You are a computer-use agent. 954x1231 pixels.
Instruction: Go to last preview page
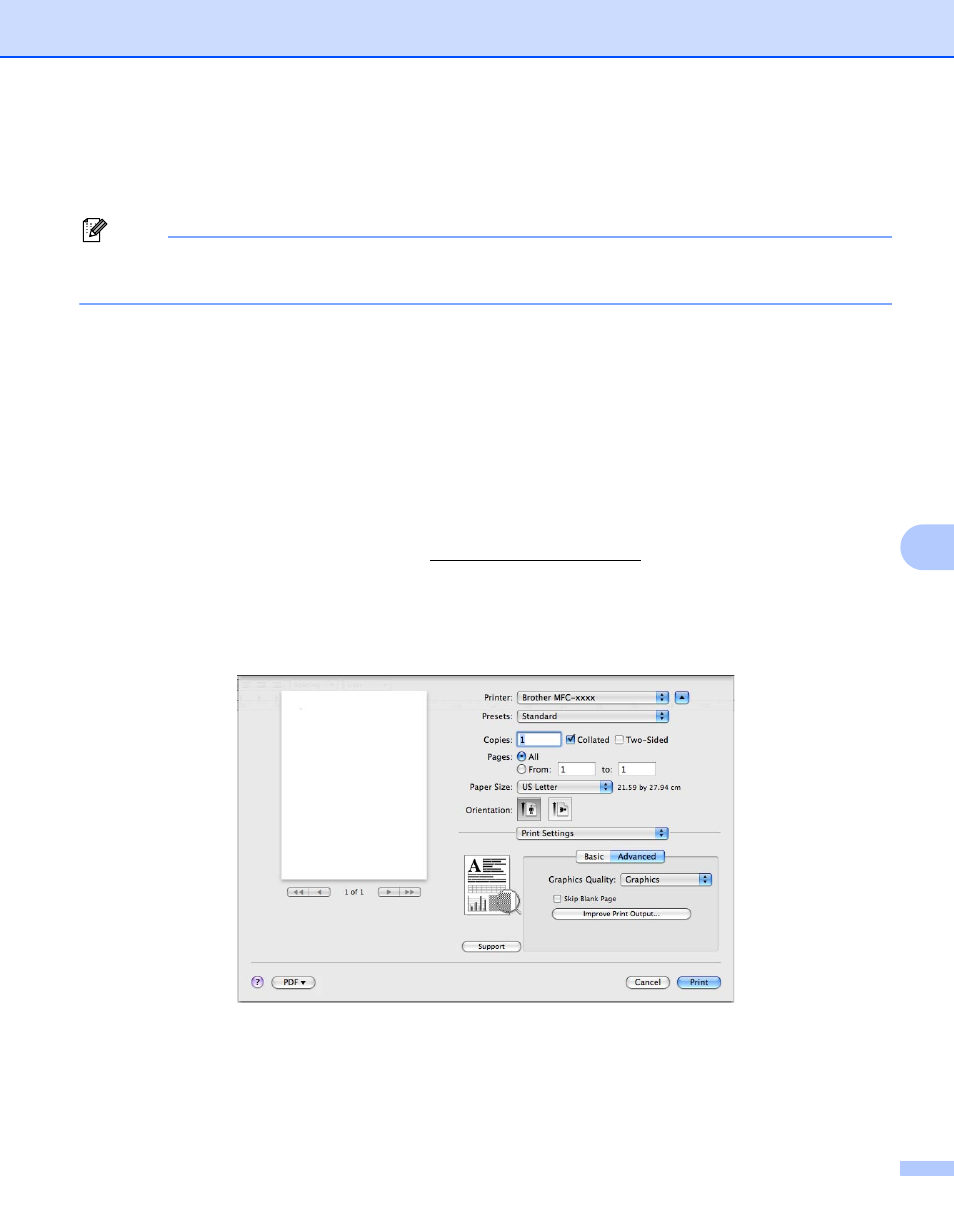(410, 891)
